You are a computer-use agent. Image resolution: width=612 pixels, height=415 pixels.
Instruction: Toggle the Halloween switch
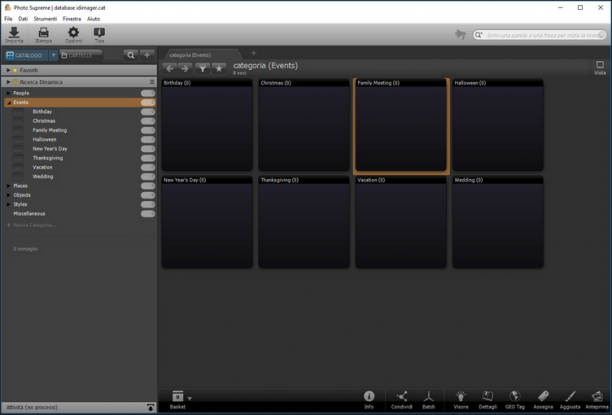click(x=148, y=139)
